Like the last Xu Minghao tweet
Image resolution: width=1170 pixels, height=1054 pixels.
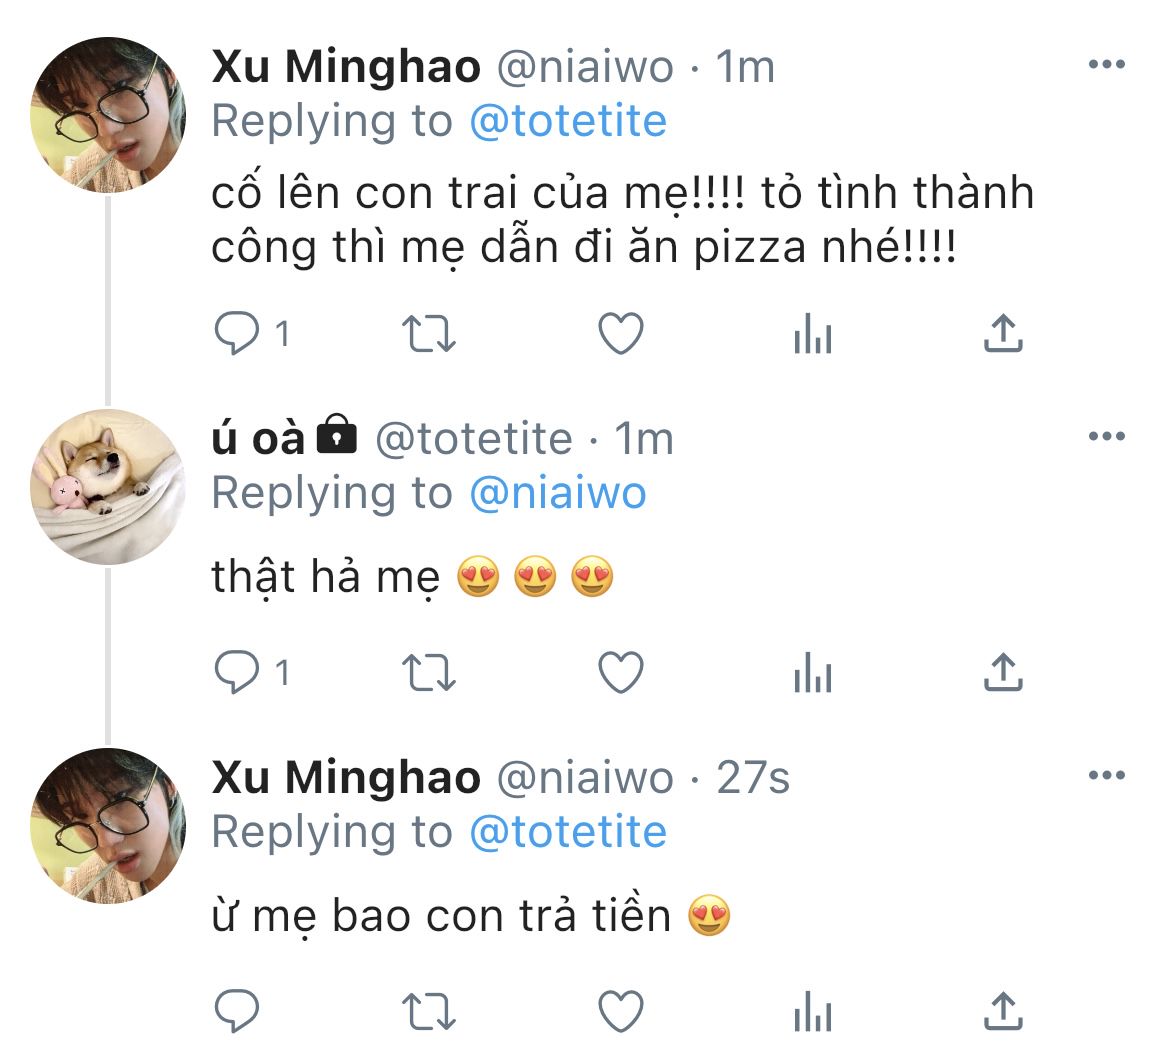[620, 1012]
